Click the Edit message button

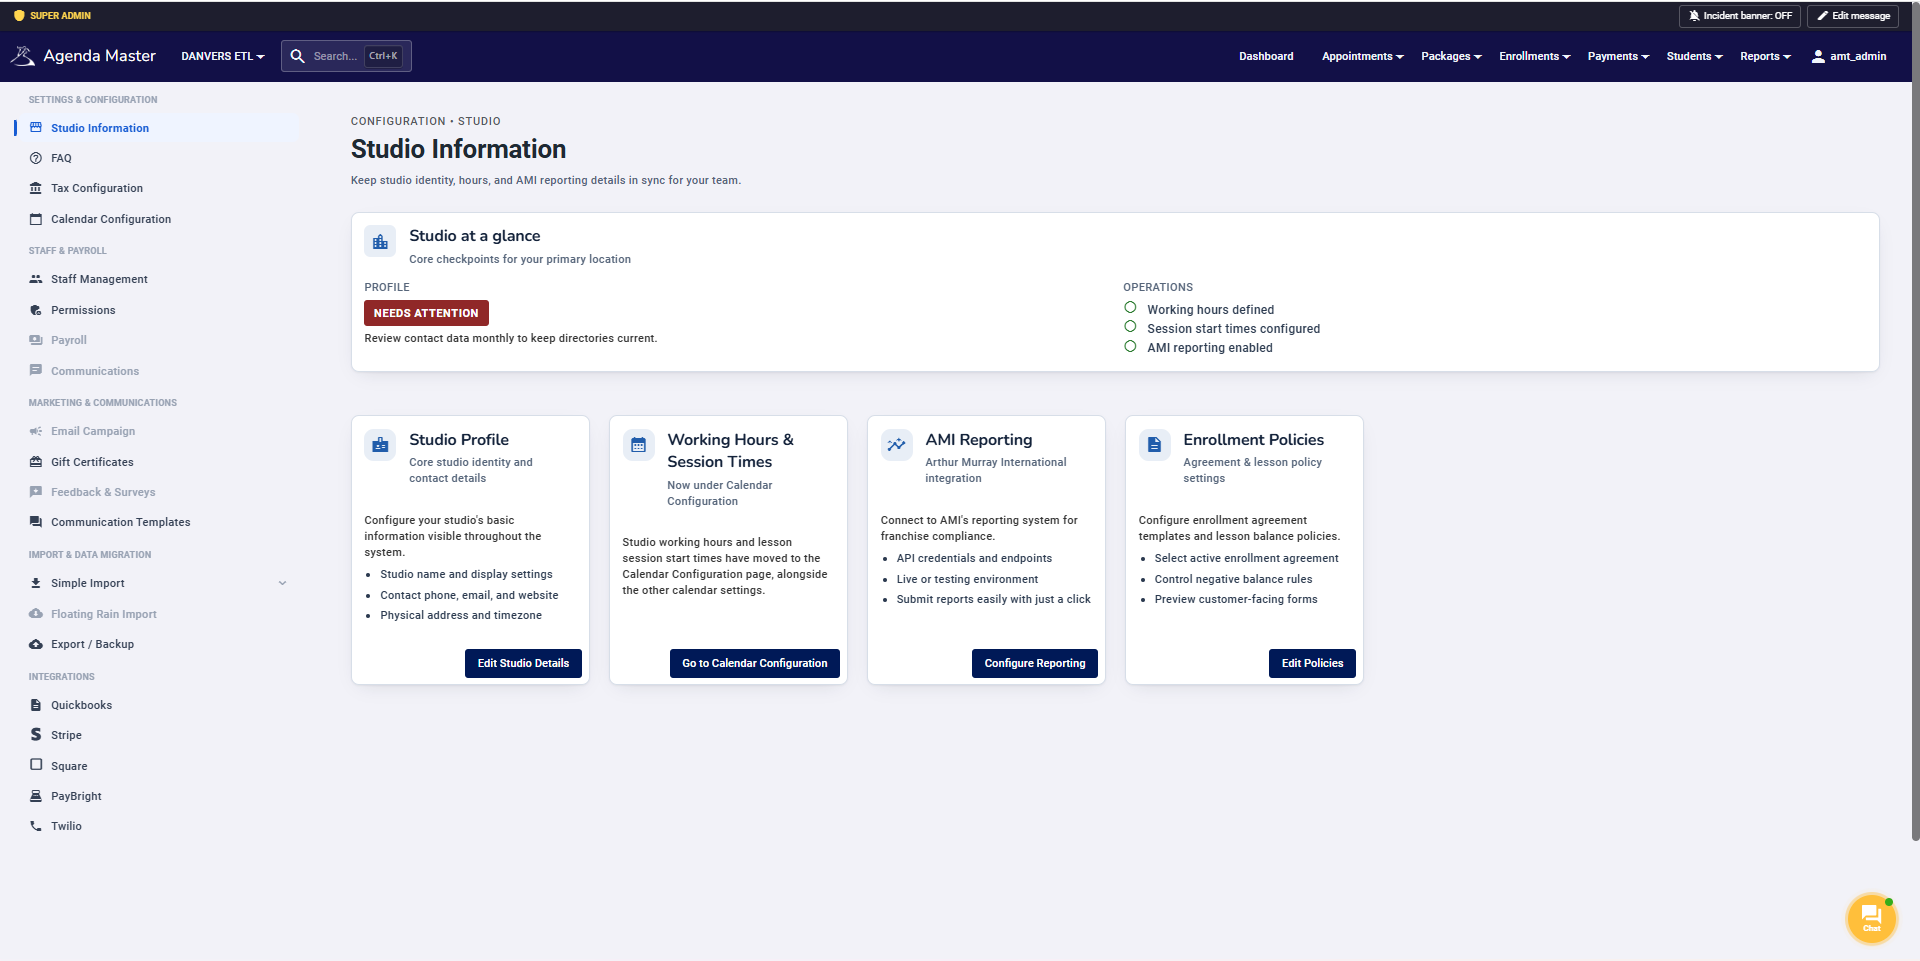(1853, 16)
